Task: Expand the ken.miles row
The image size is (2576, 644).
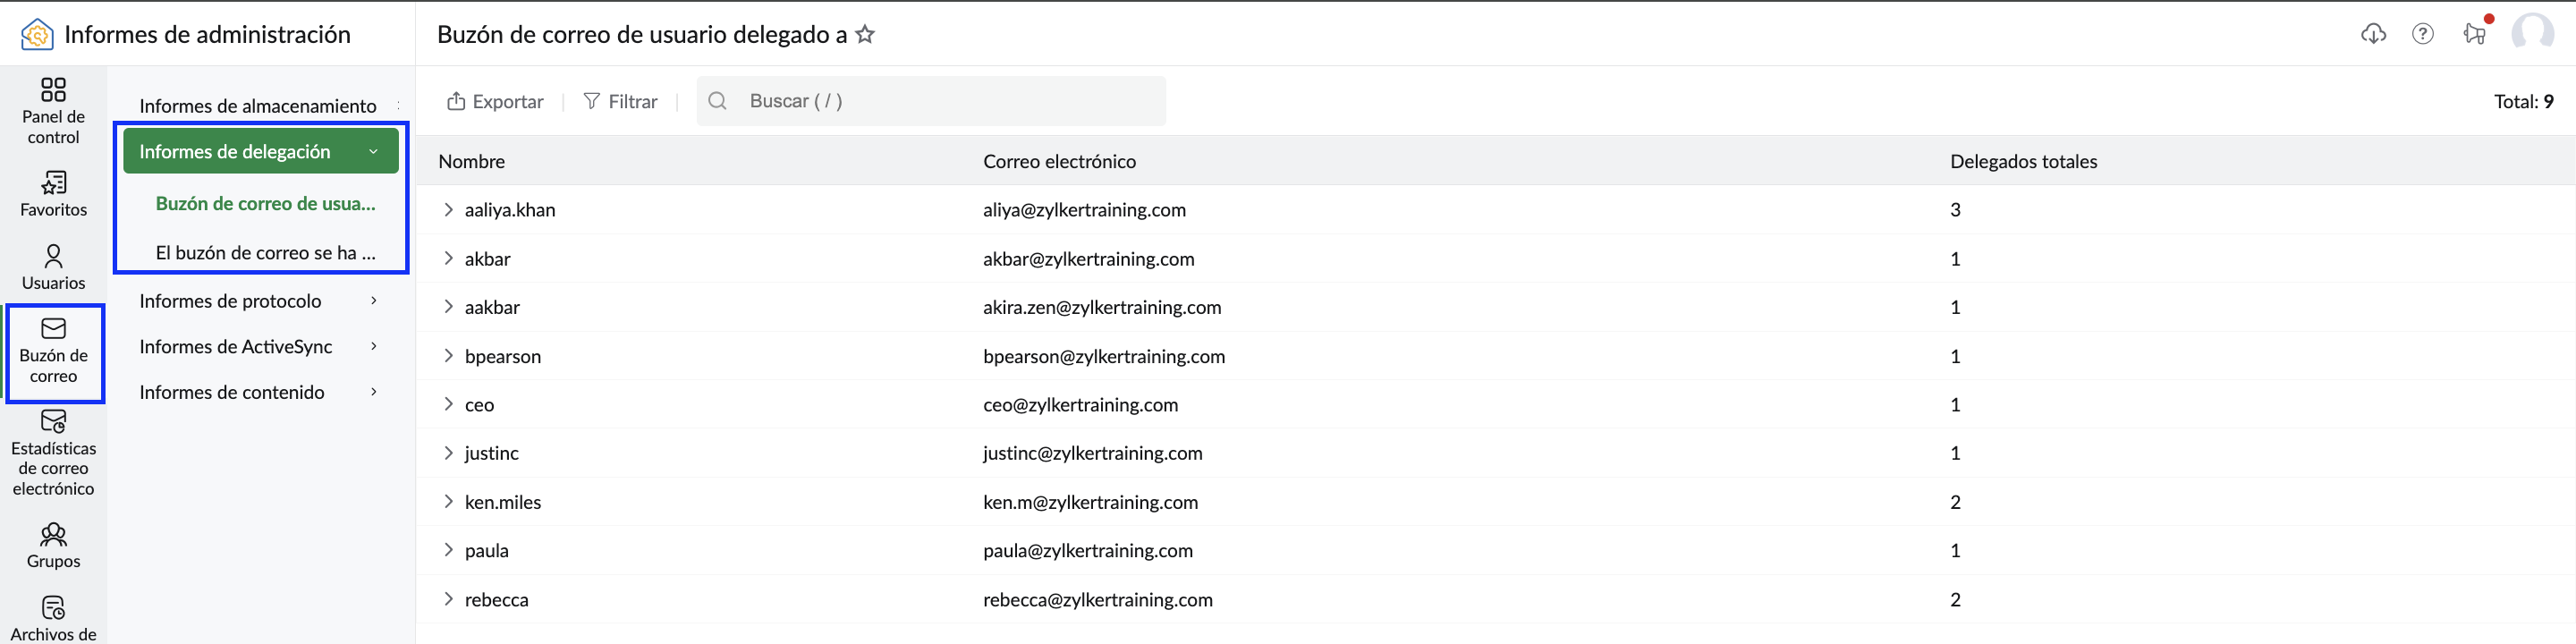Action: click(x=448, y=502)
